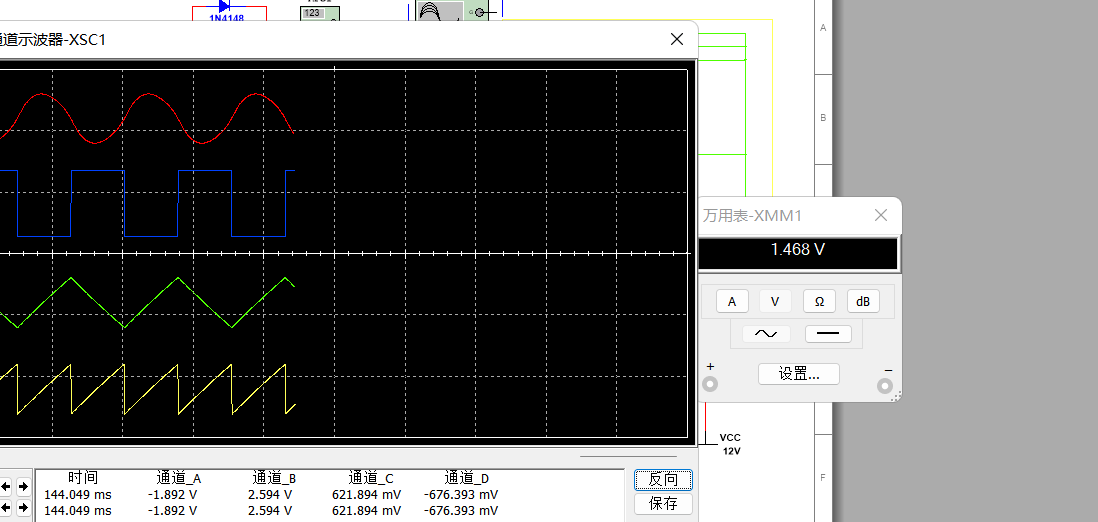Click second-row -676.393 mV channel D value
The height and width of the screenshot is (522, 1098).
click(x=461, y=511)
